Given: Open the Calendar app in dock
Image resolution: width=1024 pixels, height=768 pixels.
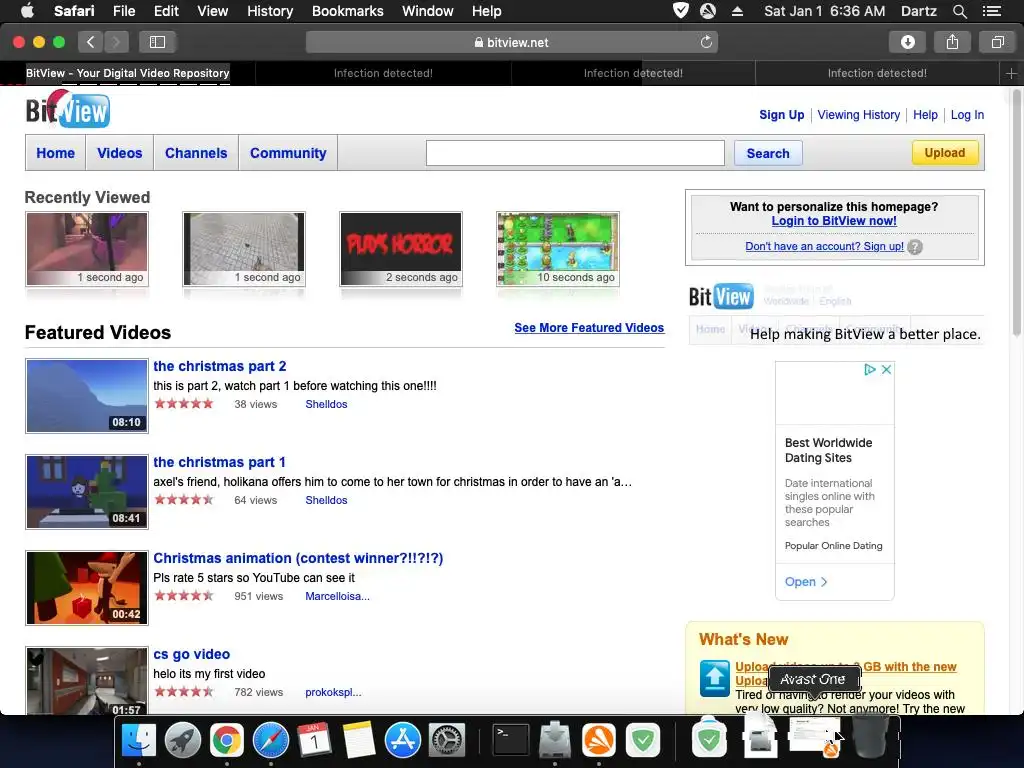Looking at the screenshot, I should 314,740.
